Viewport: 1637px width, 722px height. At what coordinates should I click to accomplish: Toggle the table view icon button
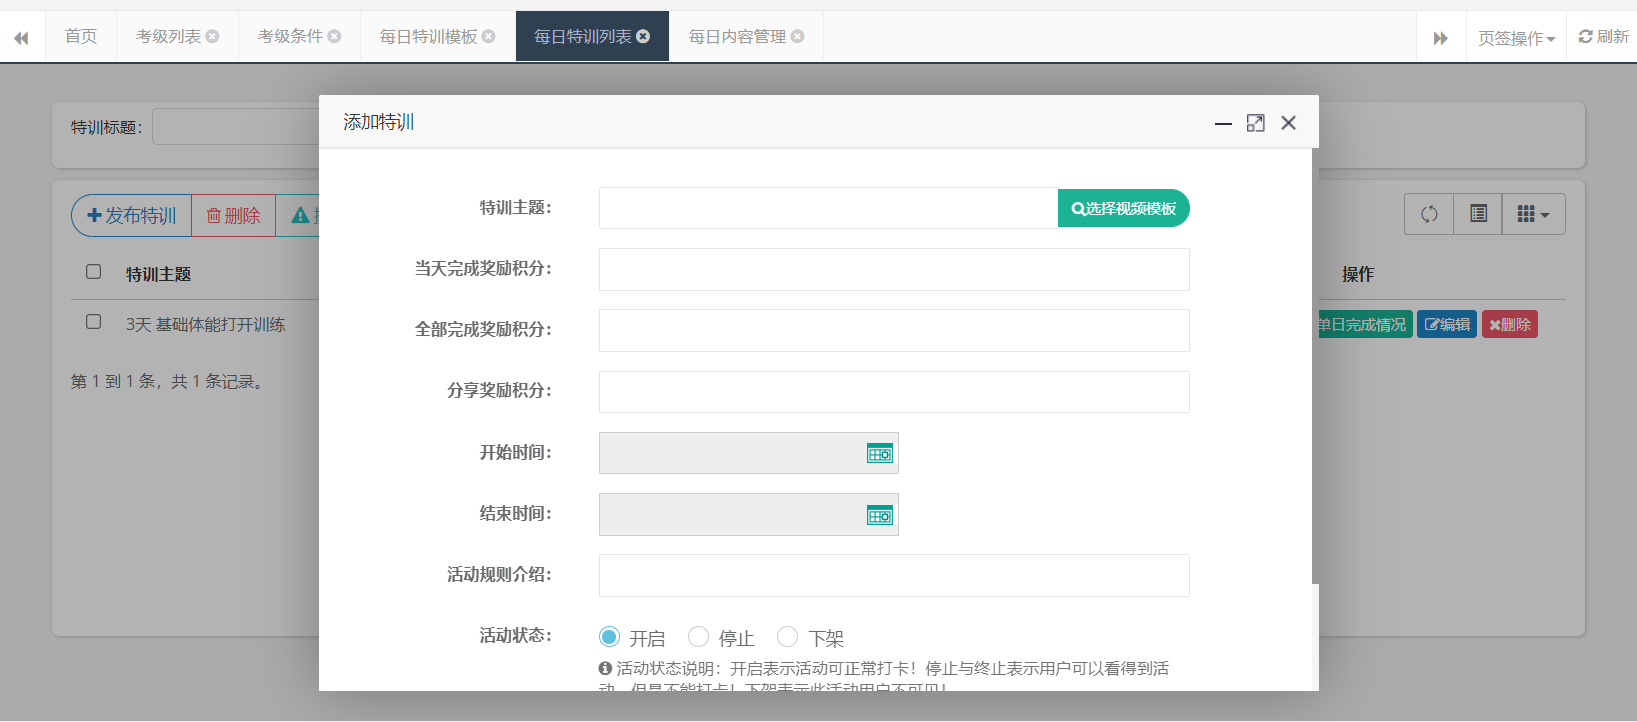pyautogui.click(x=1478, y=214)
